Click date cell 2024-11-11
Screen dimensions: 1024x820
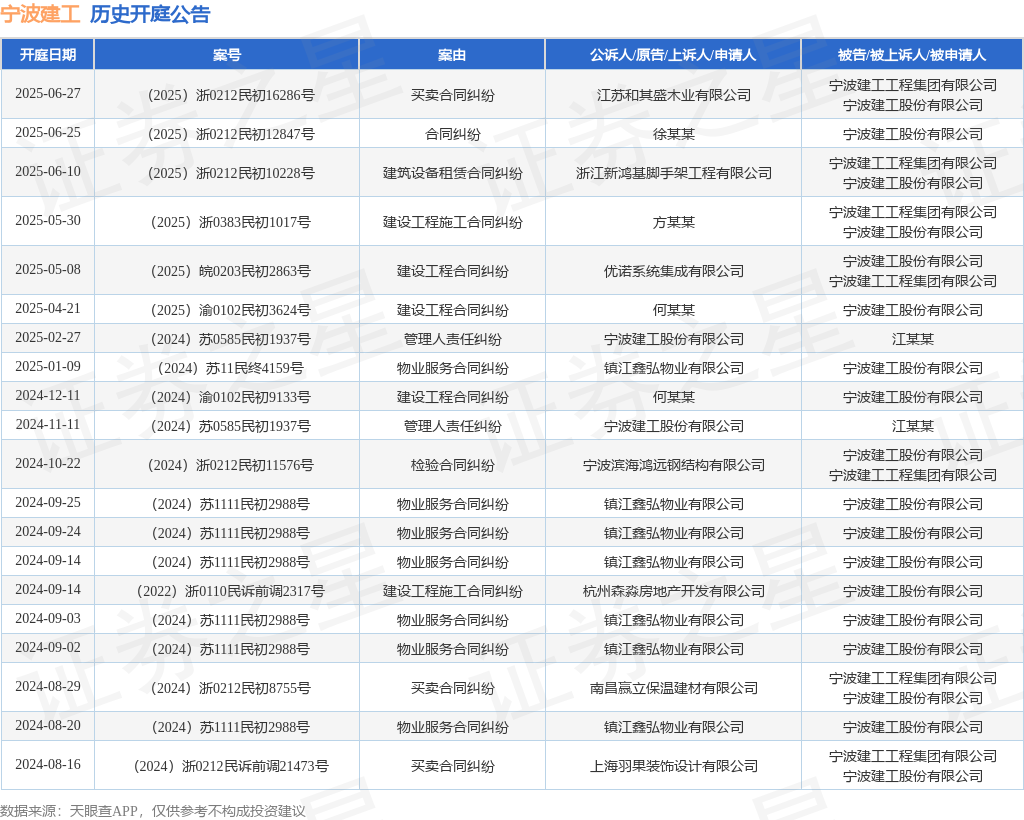pos(48,424)
